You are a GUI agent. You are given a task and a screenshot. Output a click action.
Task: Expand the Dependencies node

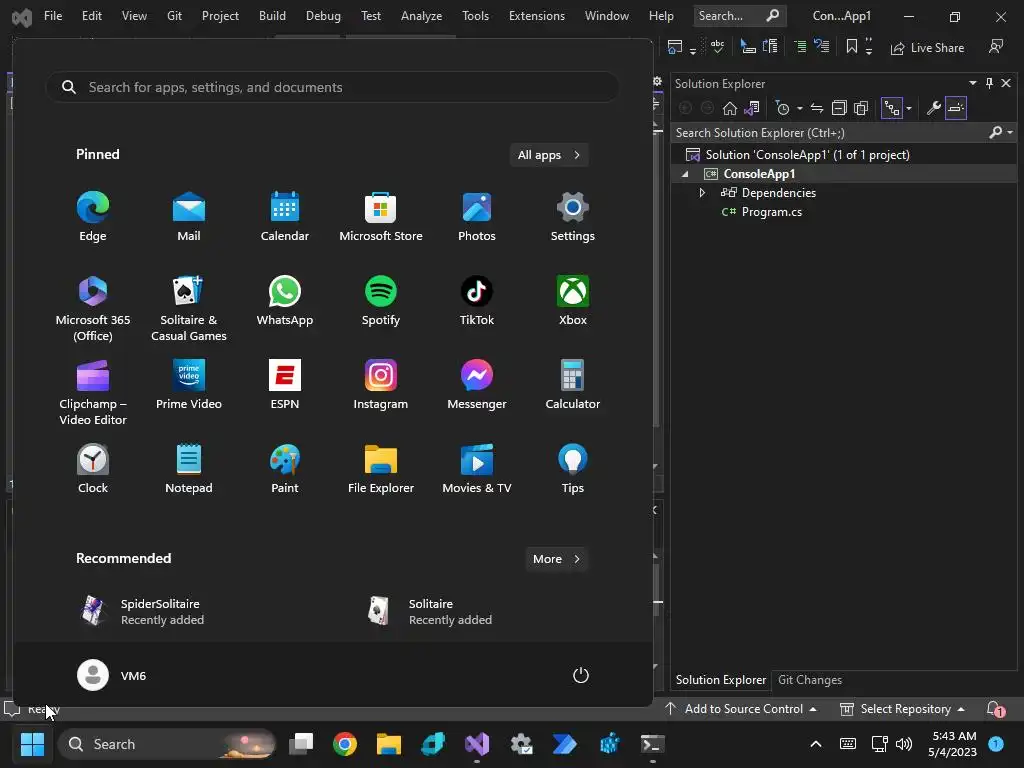702,193
